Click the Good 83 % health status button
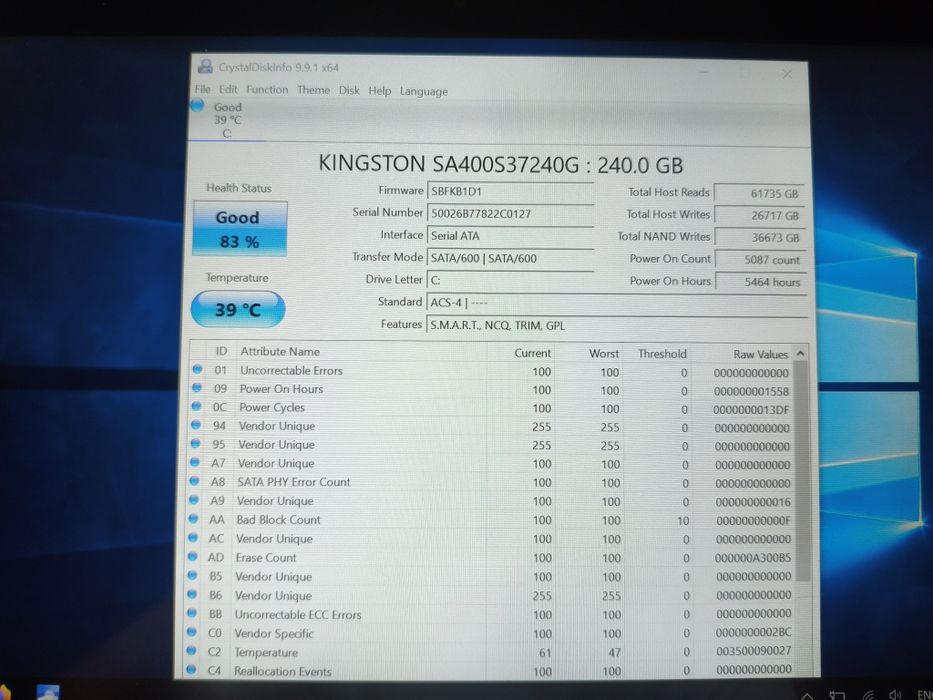The image size is (933, 700). (240, 229)
